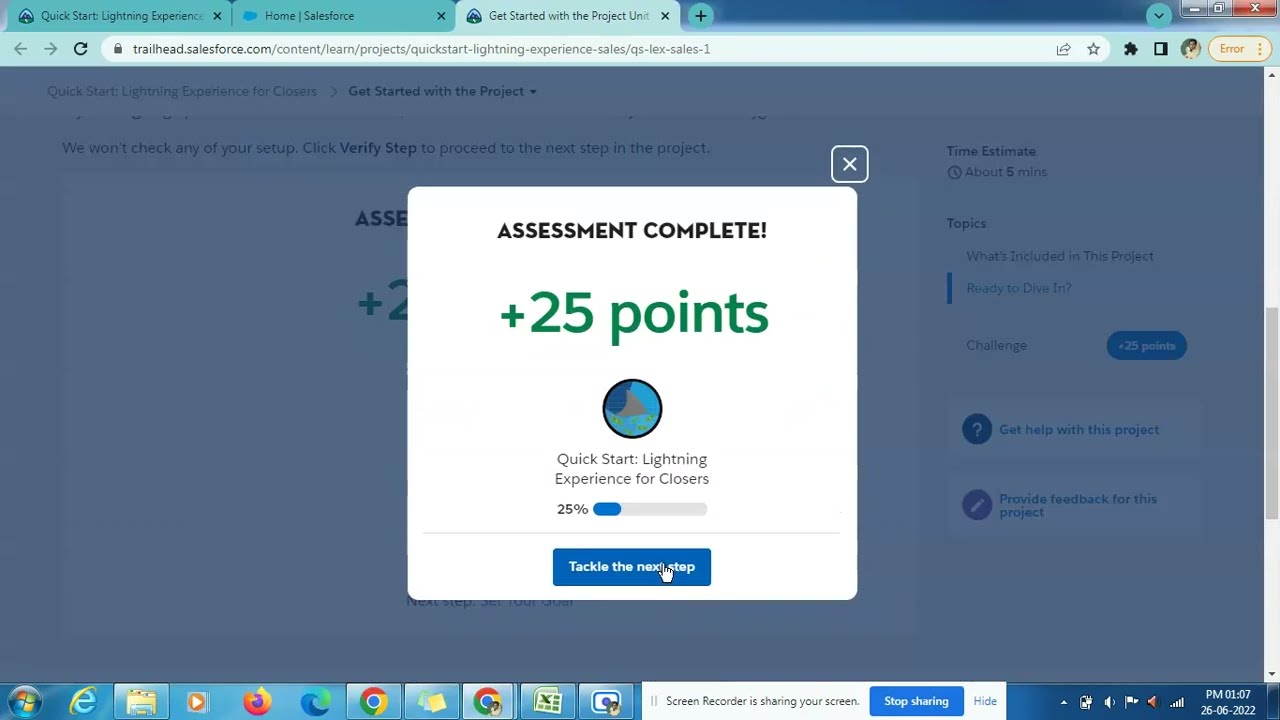Launch Microsoft Edge from taskbar

click(315, 702)
